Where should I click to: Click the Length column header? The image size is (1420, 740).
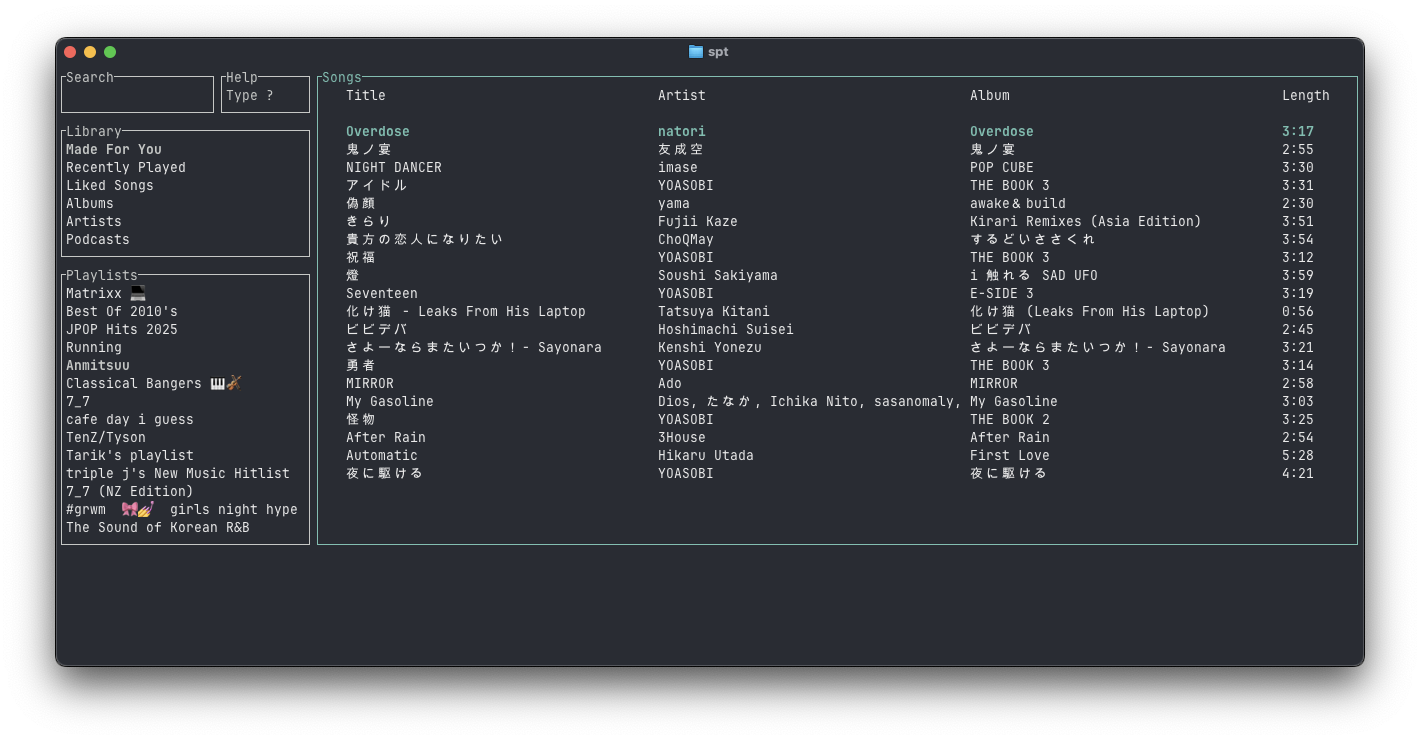pos(1305,96)
